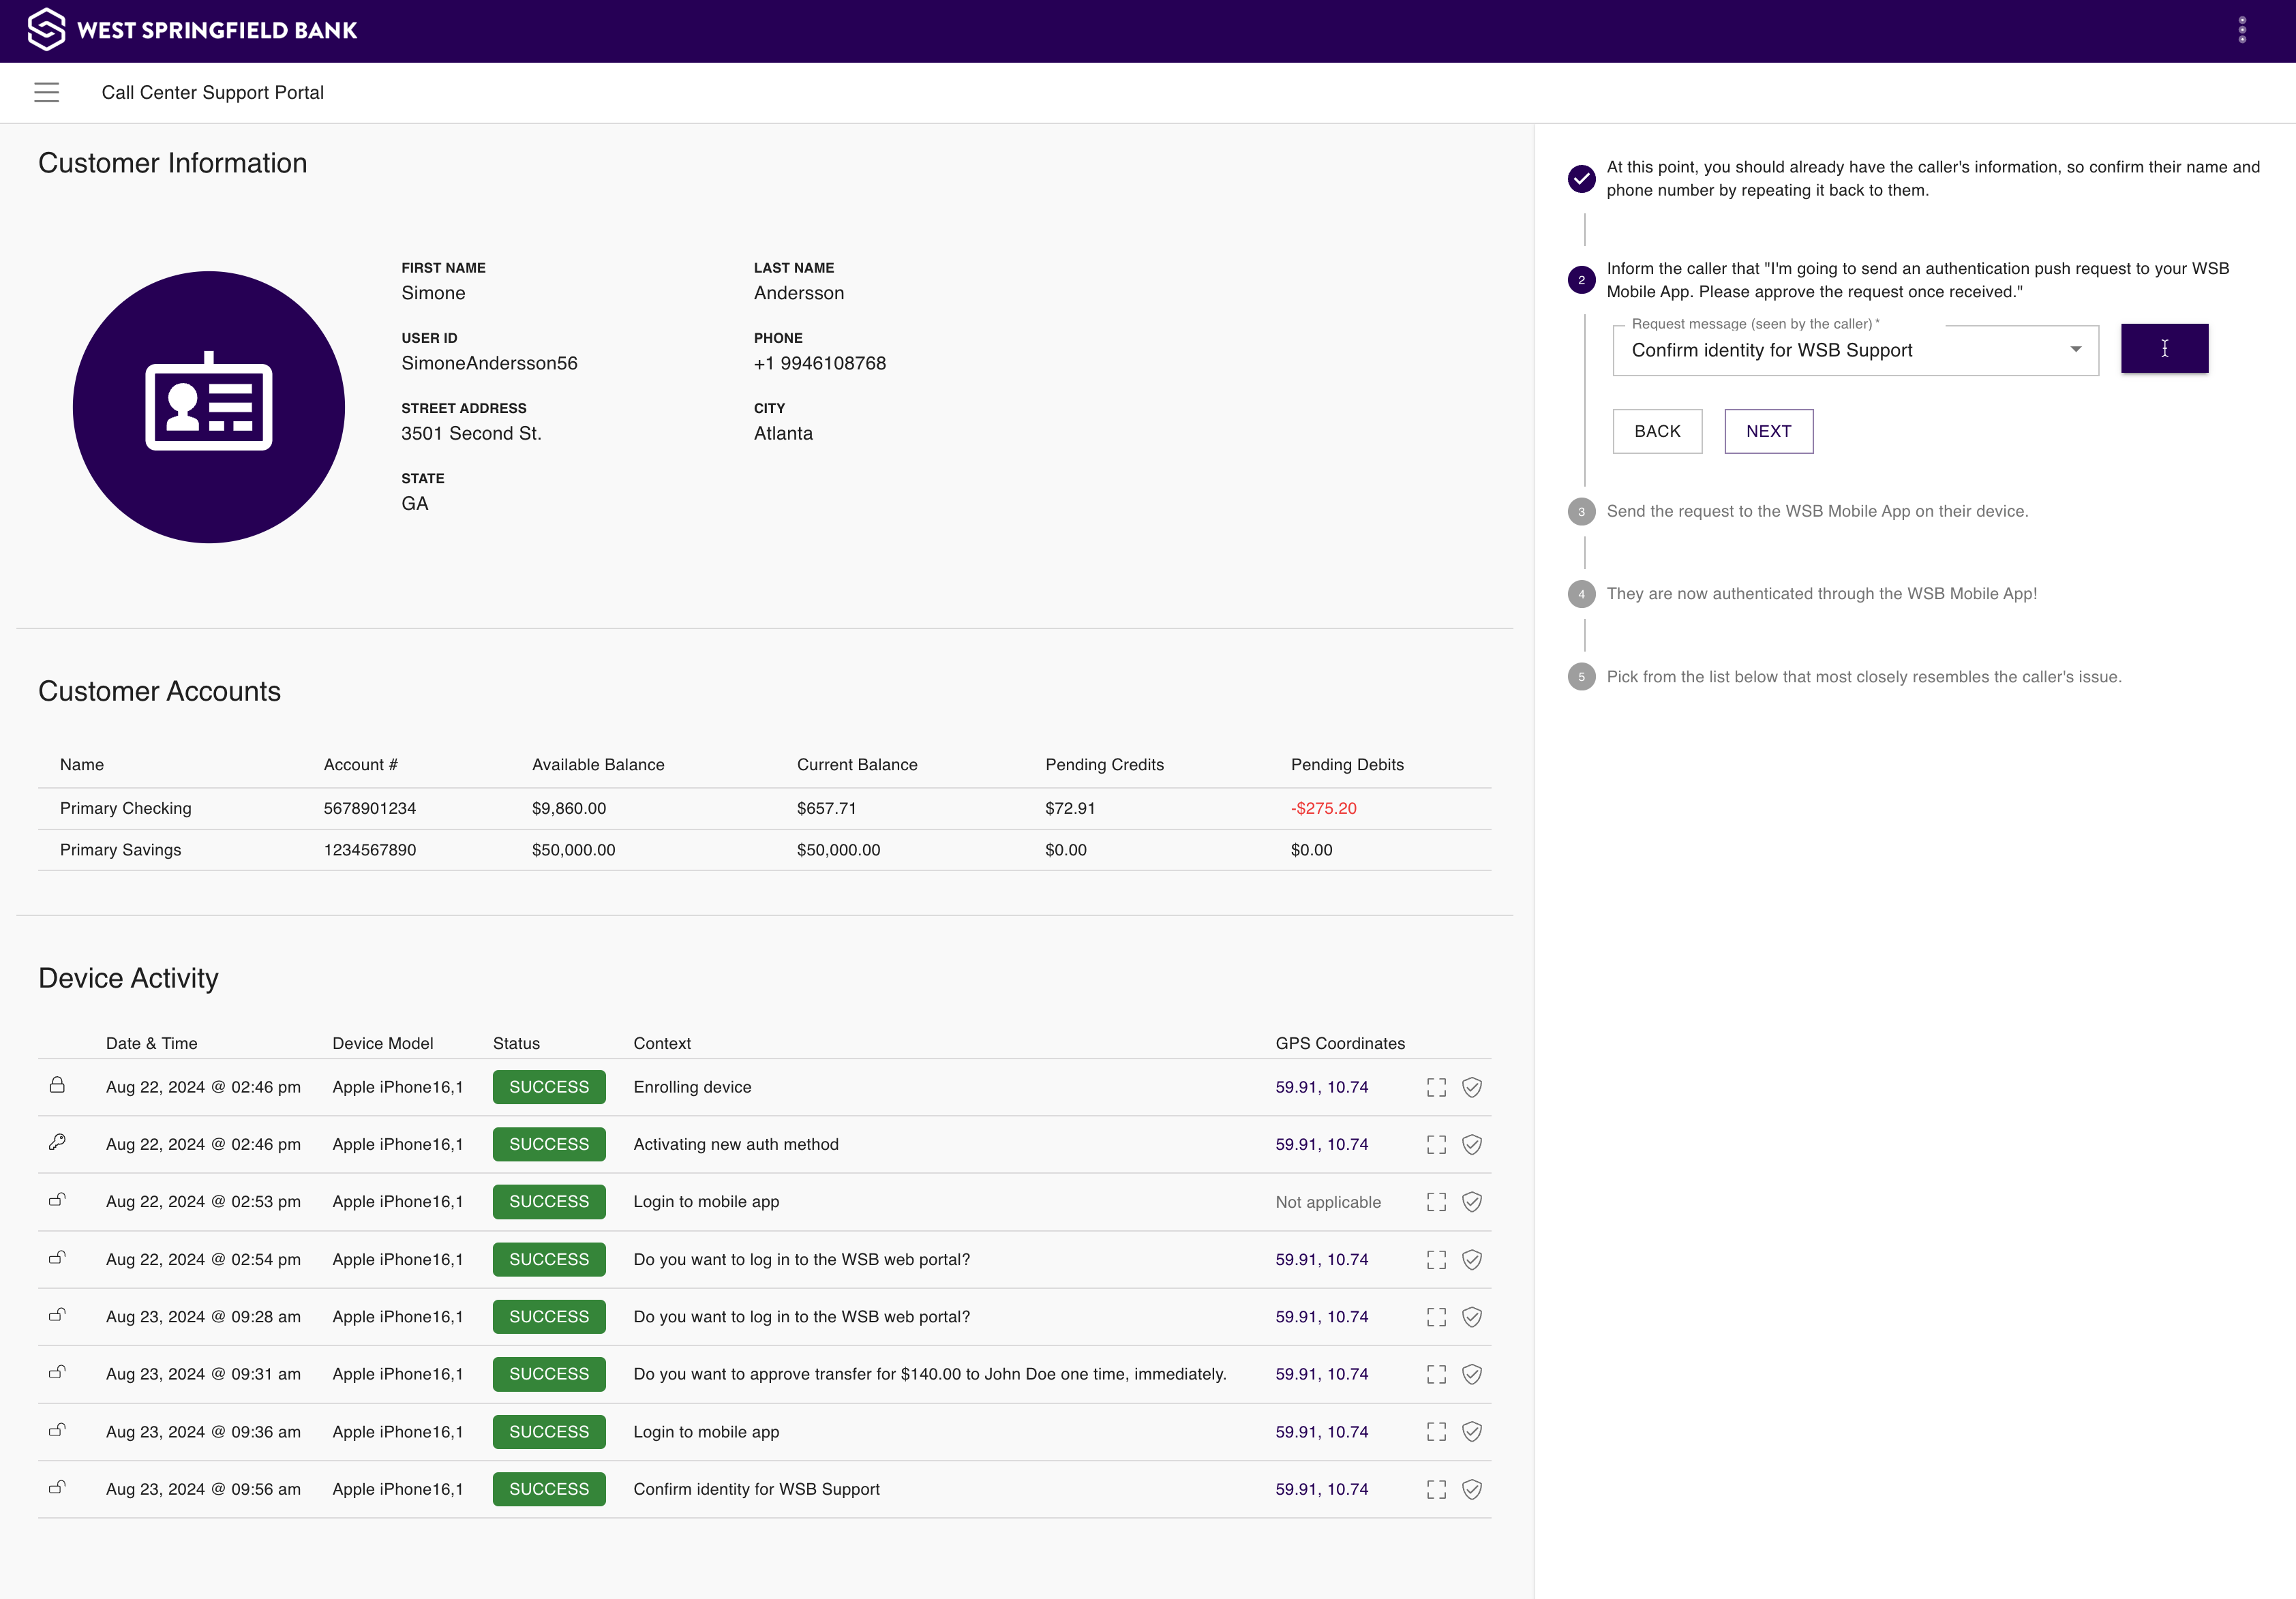Screen dimensions: 2296x1599
Task: Click shield icon on Activating new auth method row
Action: click(x=1471, y=1144)
